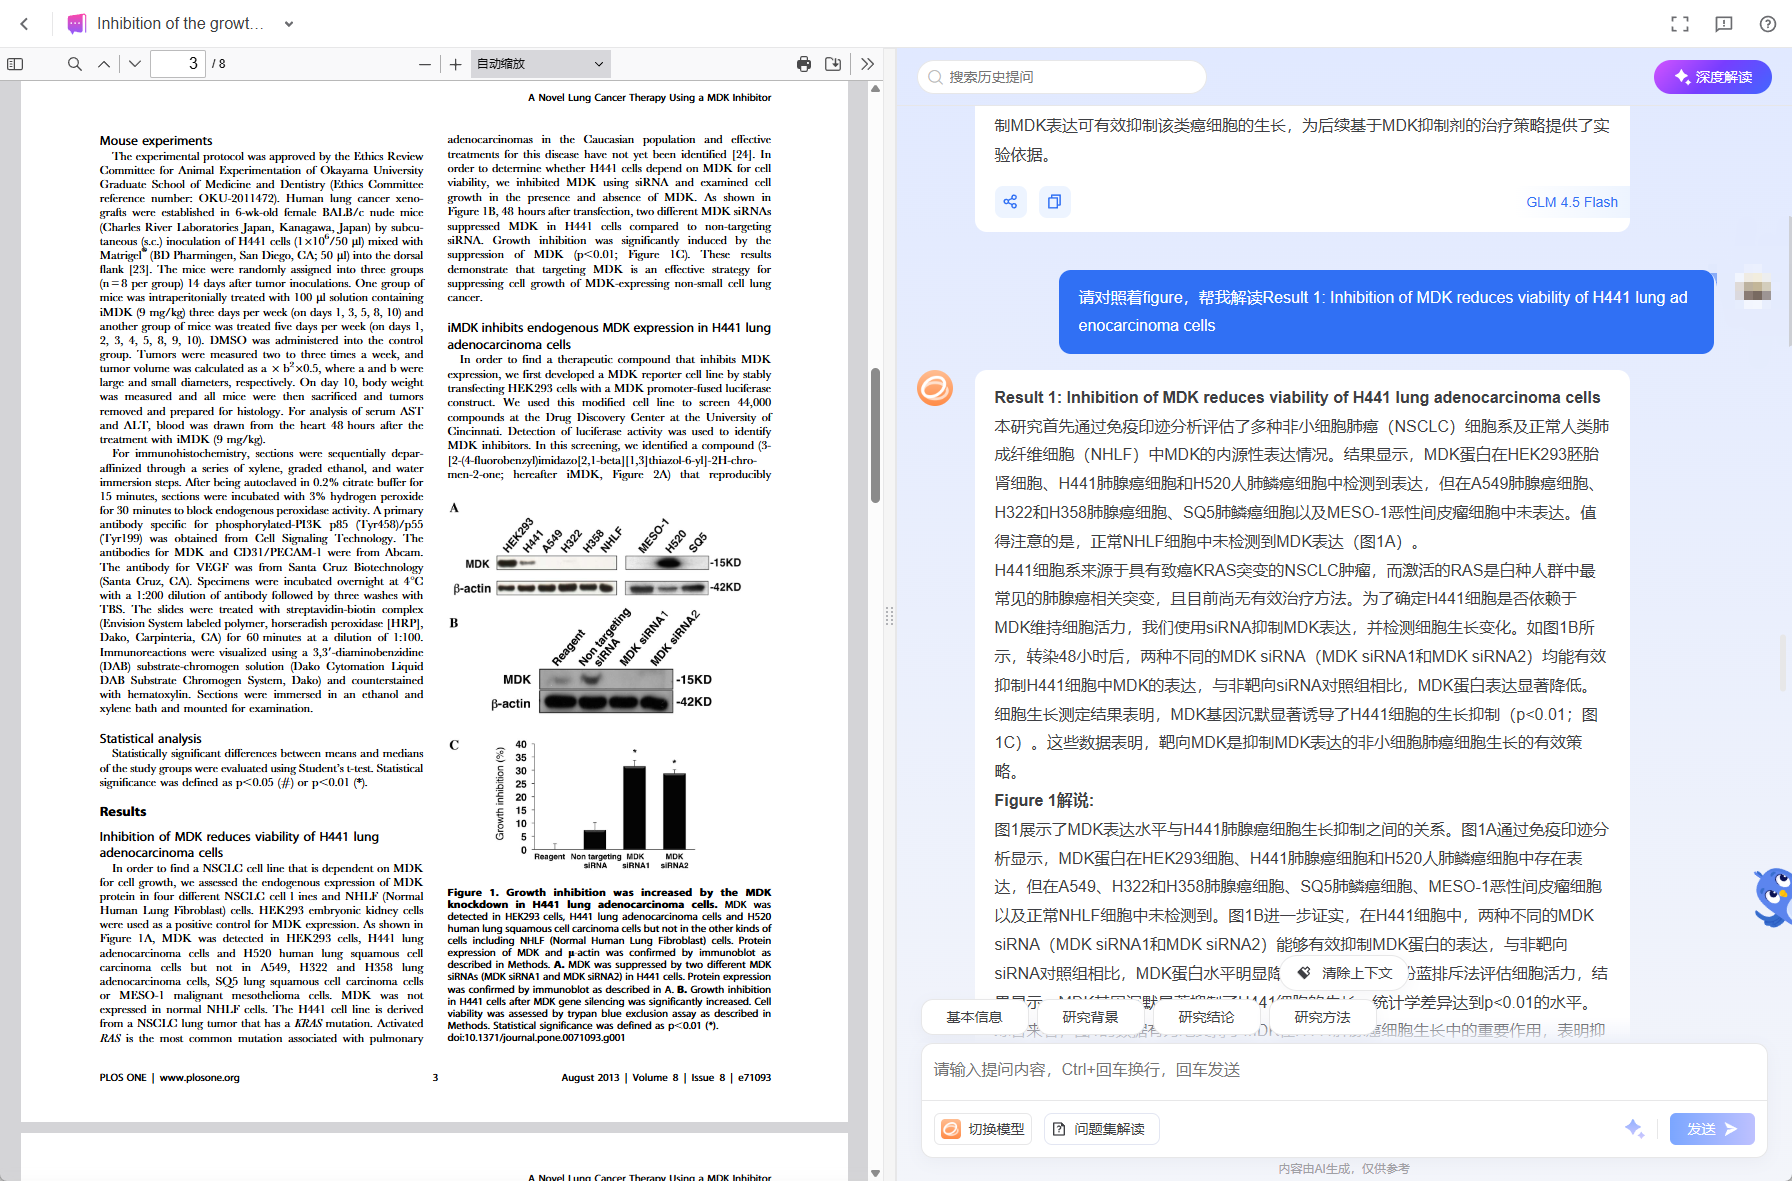Click 清除上下文 to clear context

tap(1345, 973)
